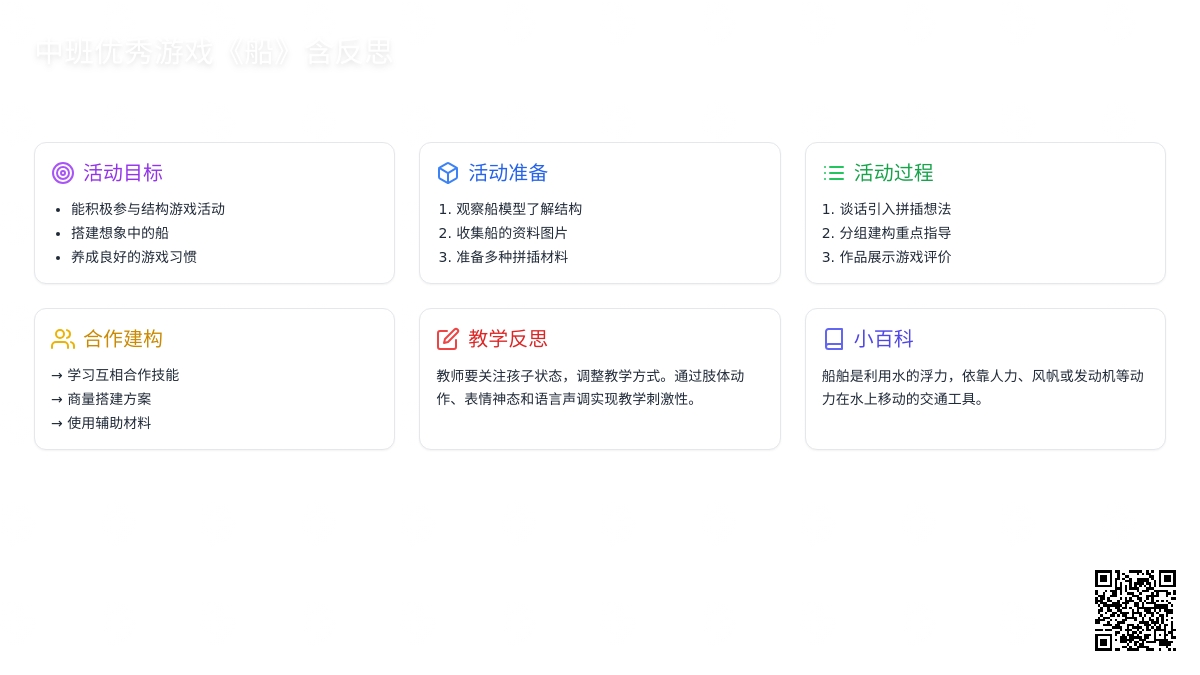Click the blue cube icon beside 活动准备
The height and width of the screenshot is (675, 1200).
[448, 173]
